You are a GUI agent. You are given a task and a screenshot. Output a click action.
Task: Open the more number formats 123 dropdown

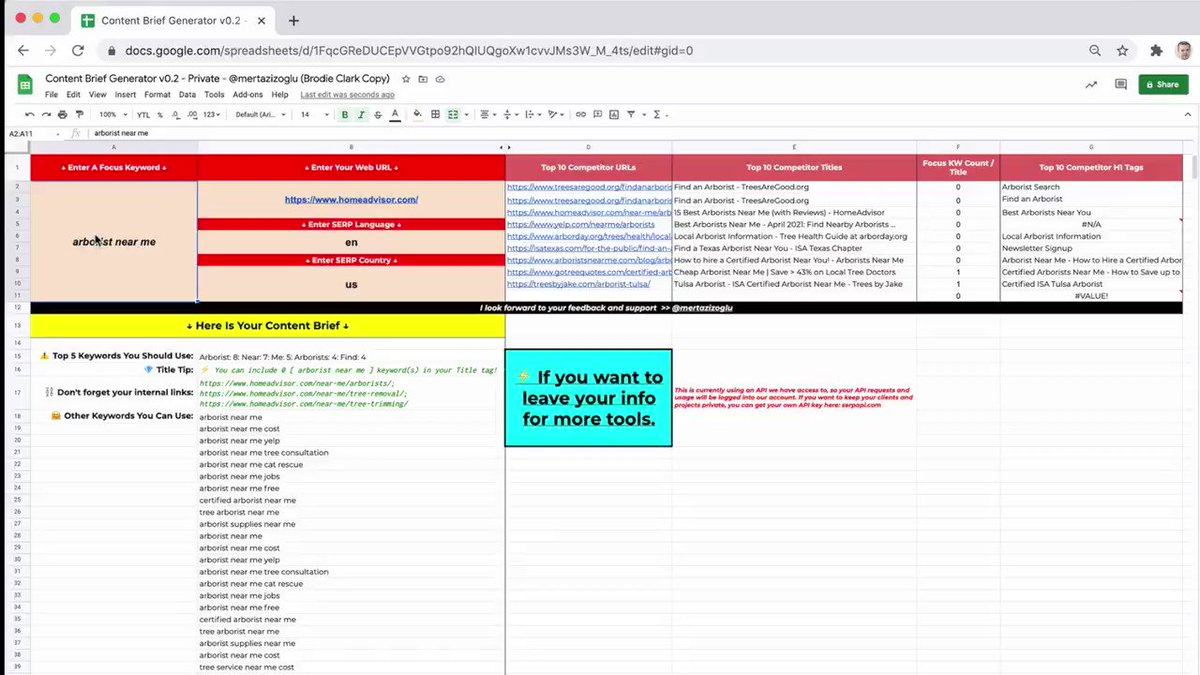(211, 115)
